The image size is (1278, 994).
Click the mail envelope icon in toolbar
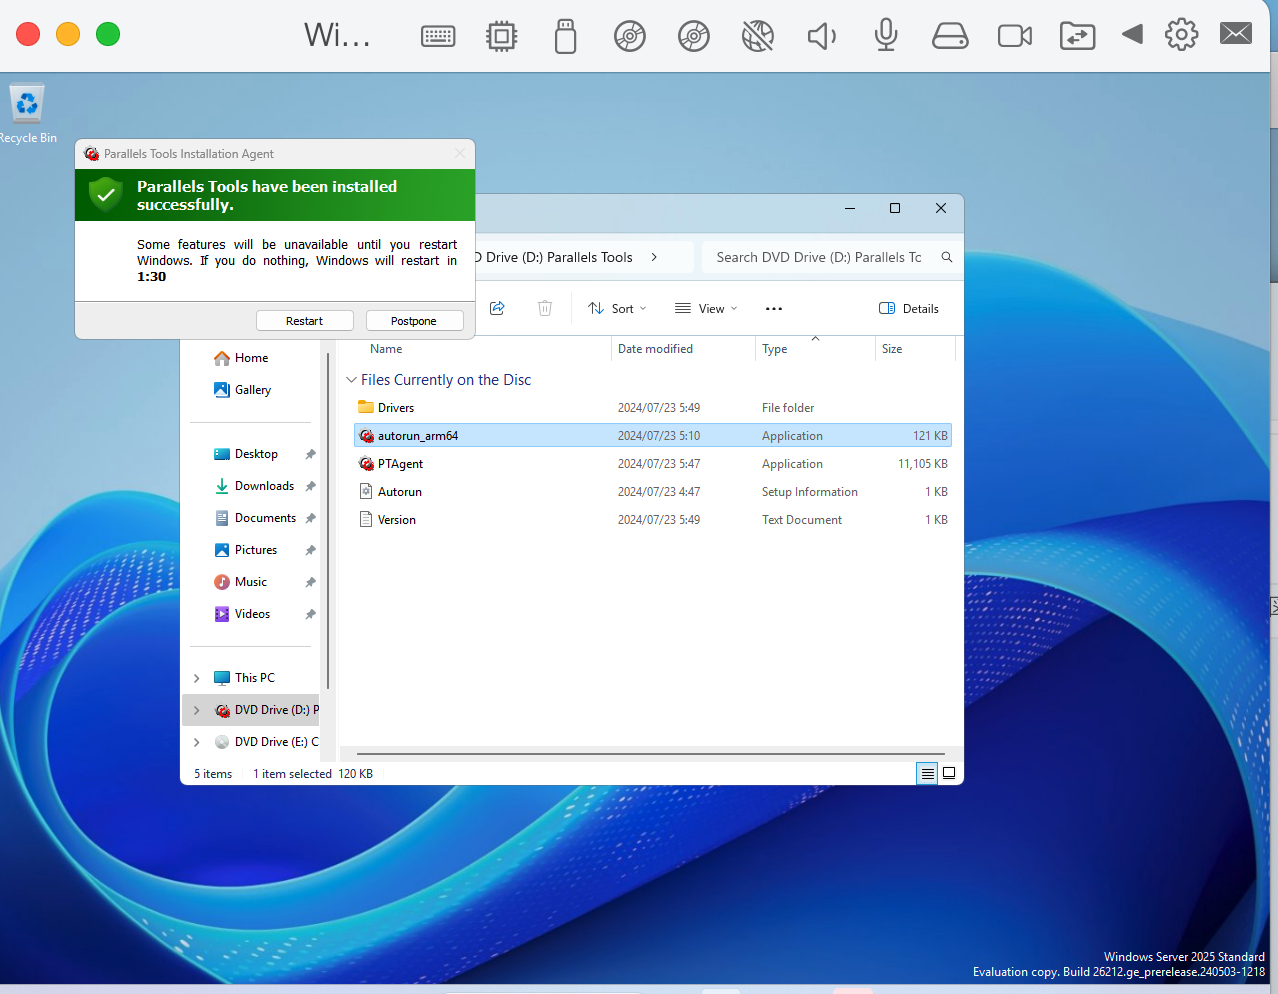pos(1236,34)
